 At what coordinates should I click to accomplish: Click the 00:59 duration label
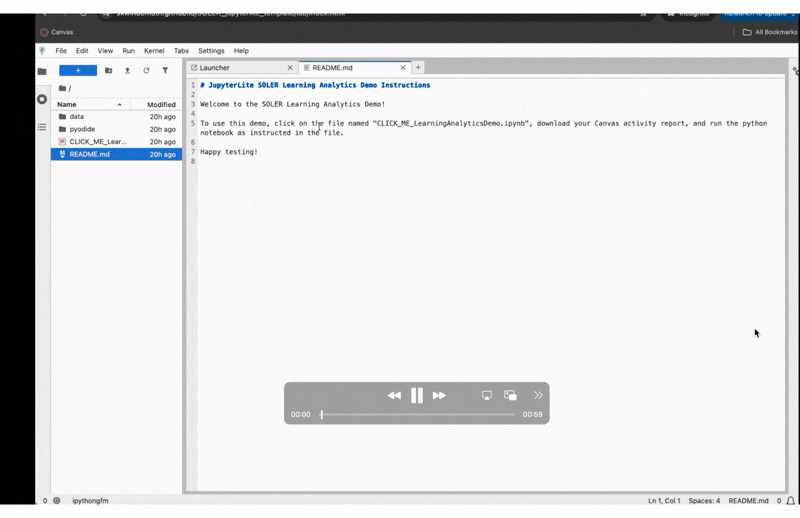(x=532, y=414)
